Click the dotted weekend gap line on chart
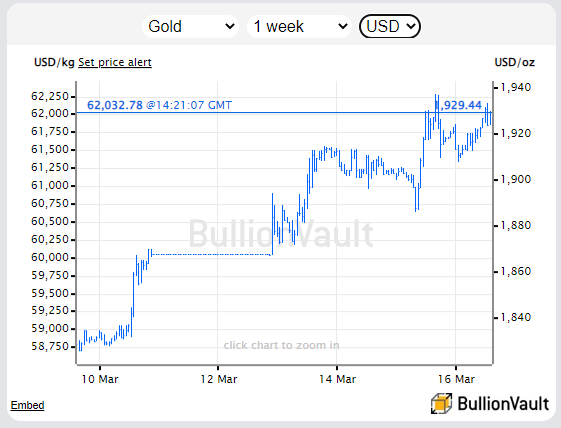This screenshot has height=428, width=561. [211, 254]
